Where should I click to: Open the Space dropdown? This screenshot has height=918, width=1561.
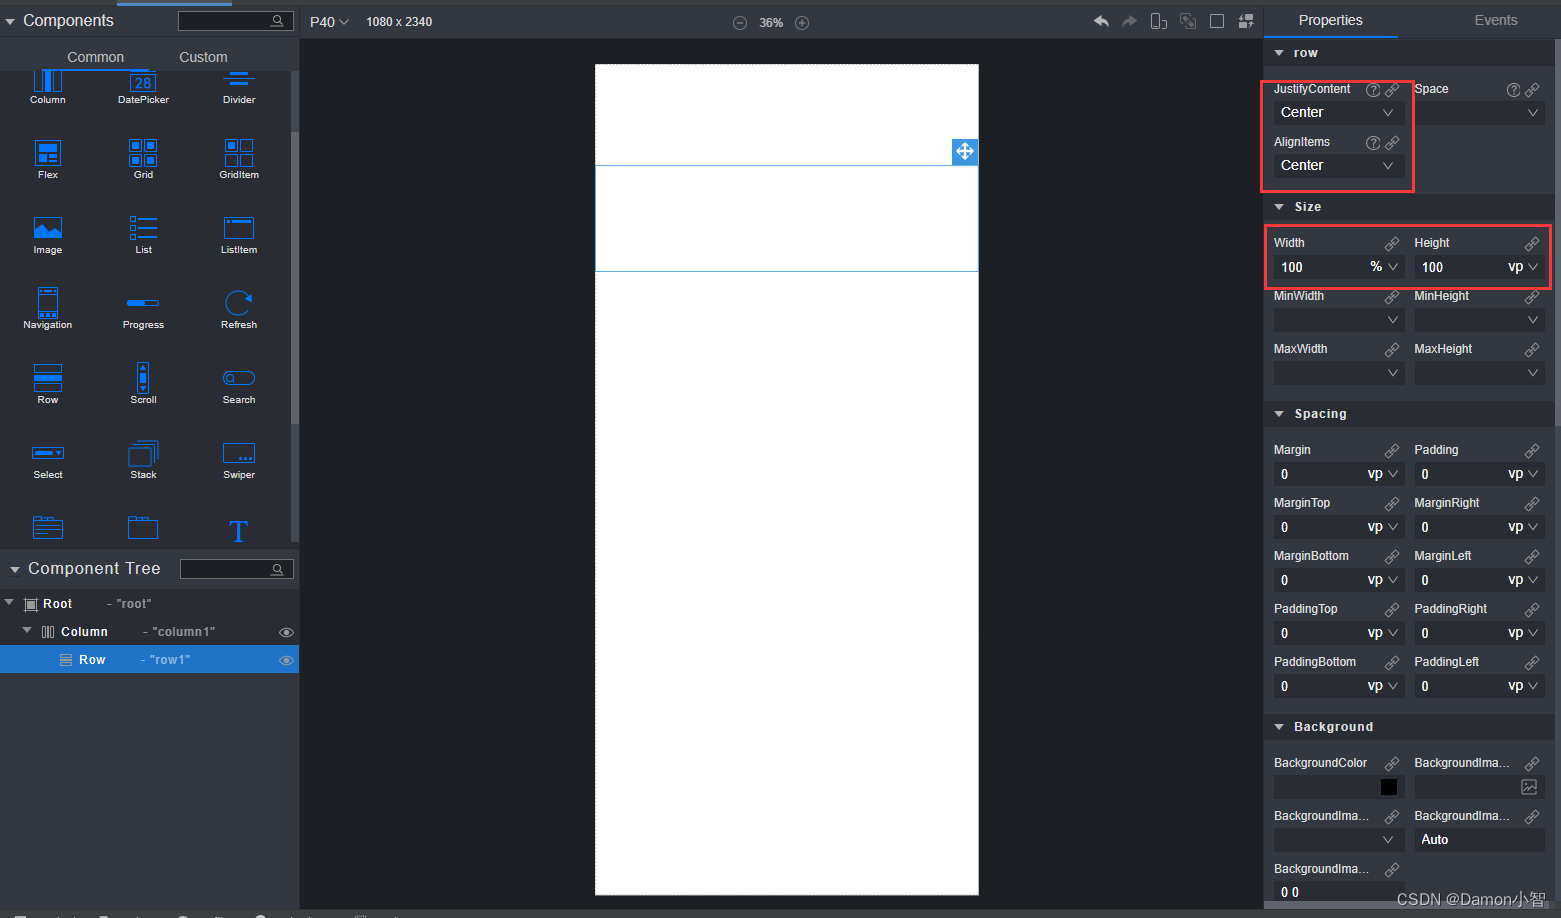pyautogui.click(x=1479, y=113)
